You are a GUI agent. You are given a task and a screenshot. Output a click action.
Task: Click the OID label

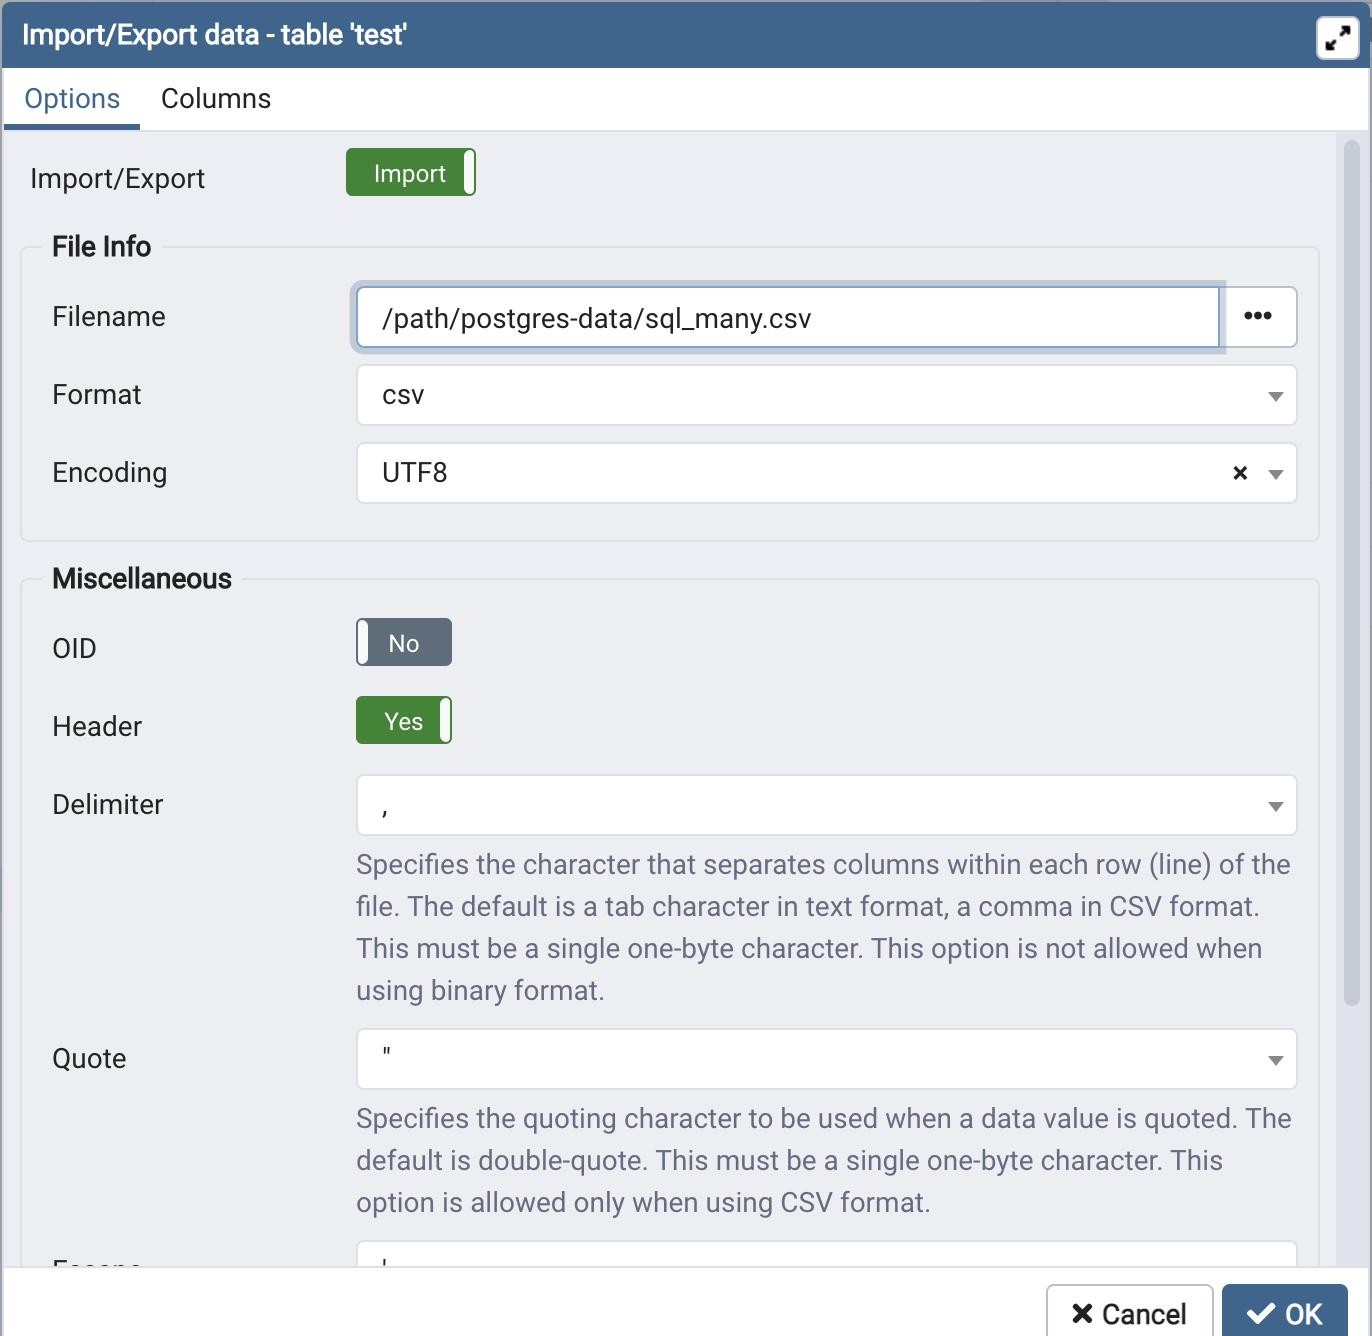pyautogui.click(x=75, y=649)
